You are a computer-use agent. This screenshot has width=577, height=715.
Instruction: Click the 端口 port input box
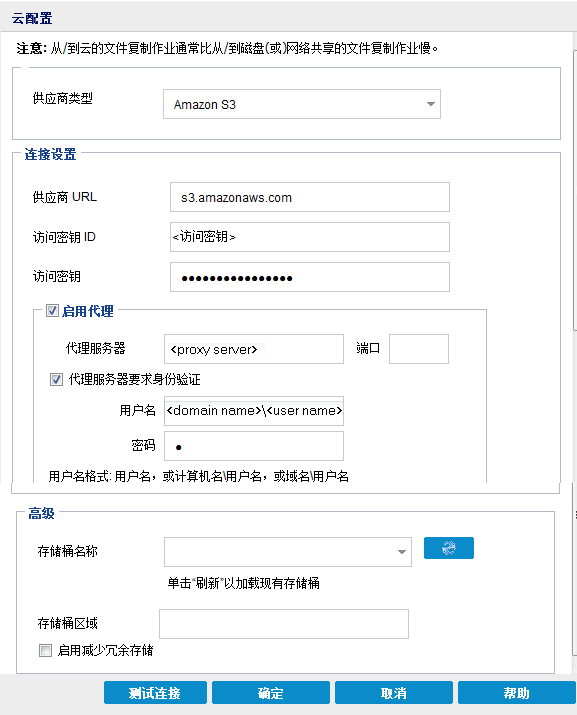pyautogui.click(x=419, y=349)
